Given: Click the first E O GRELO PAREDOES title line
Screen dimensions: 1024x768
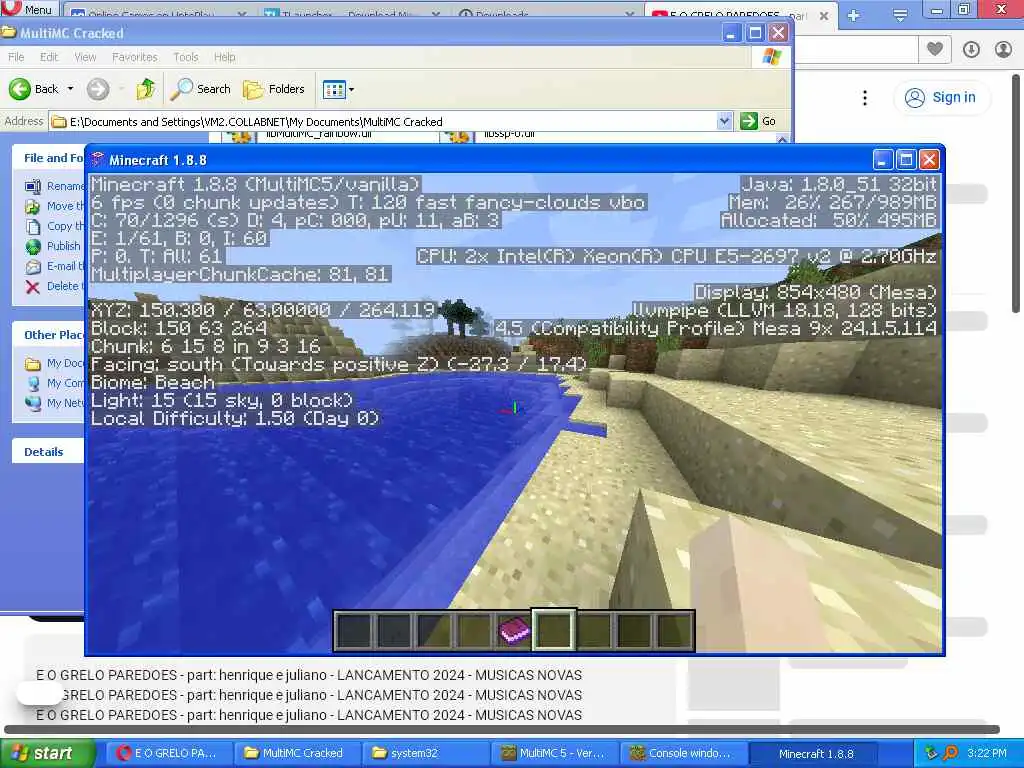Looking at the screenshot, I should point(309,675).
